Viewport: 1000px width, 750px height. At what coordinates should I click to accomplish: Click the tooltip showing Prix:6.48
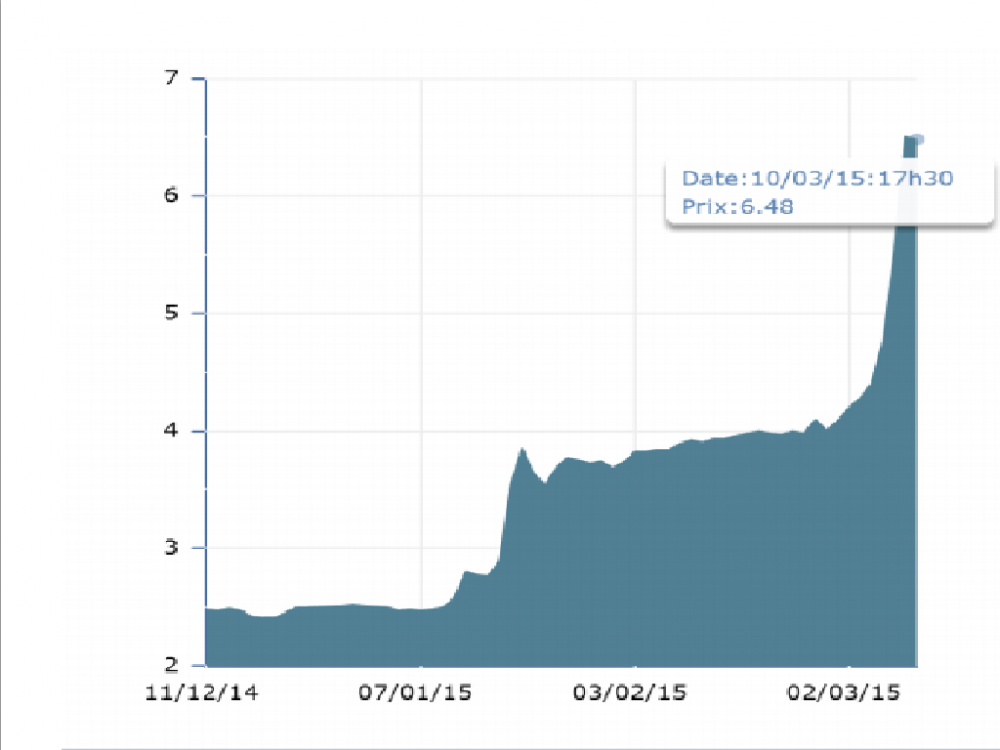(829, 193)
